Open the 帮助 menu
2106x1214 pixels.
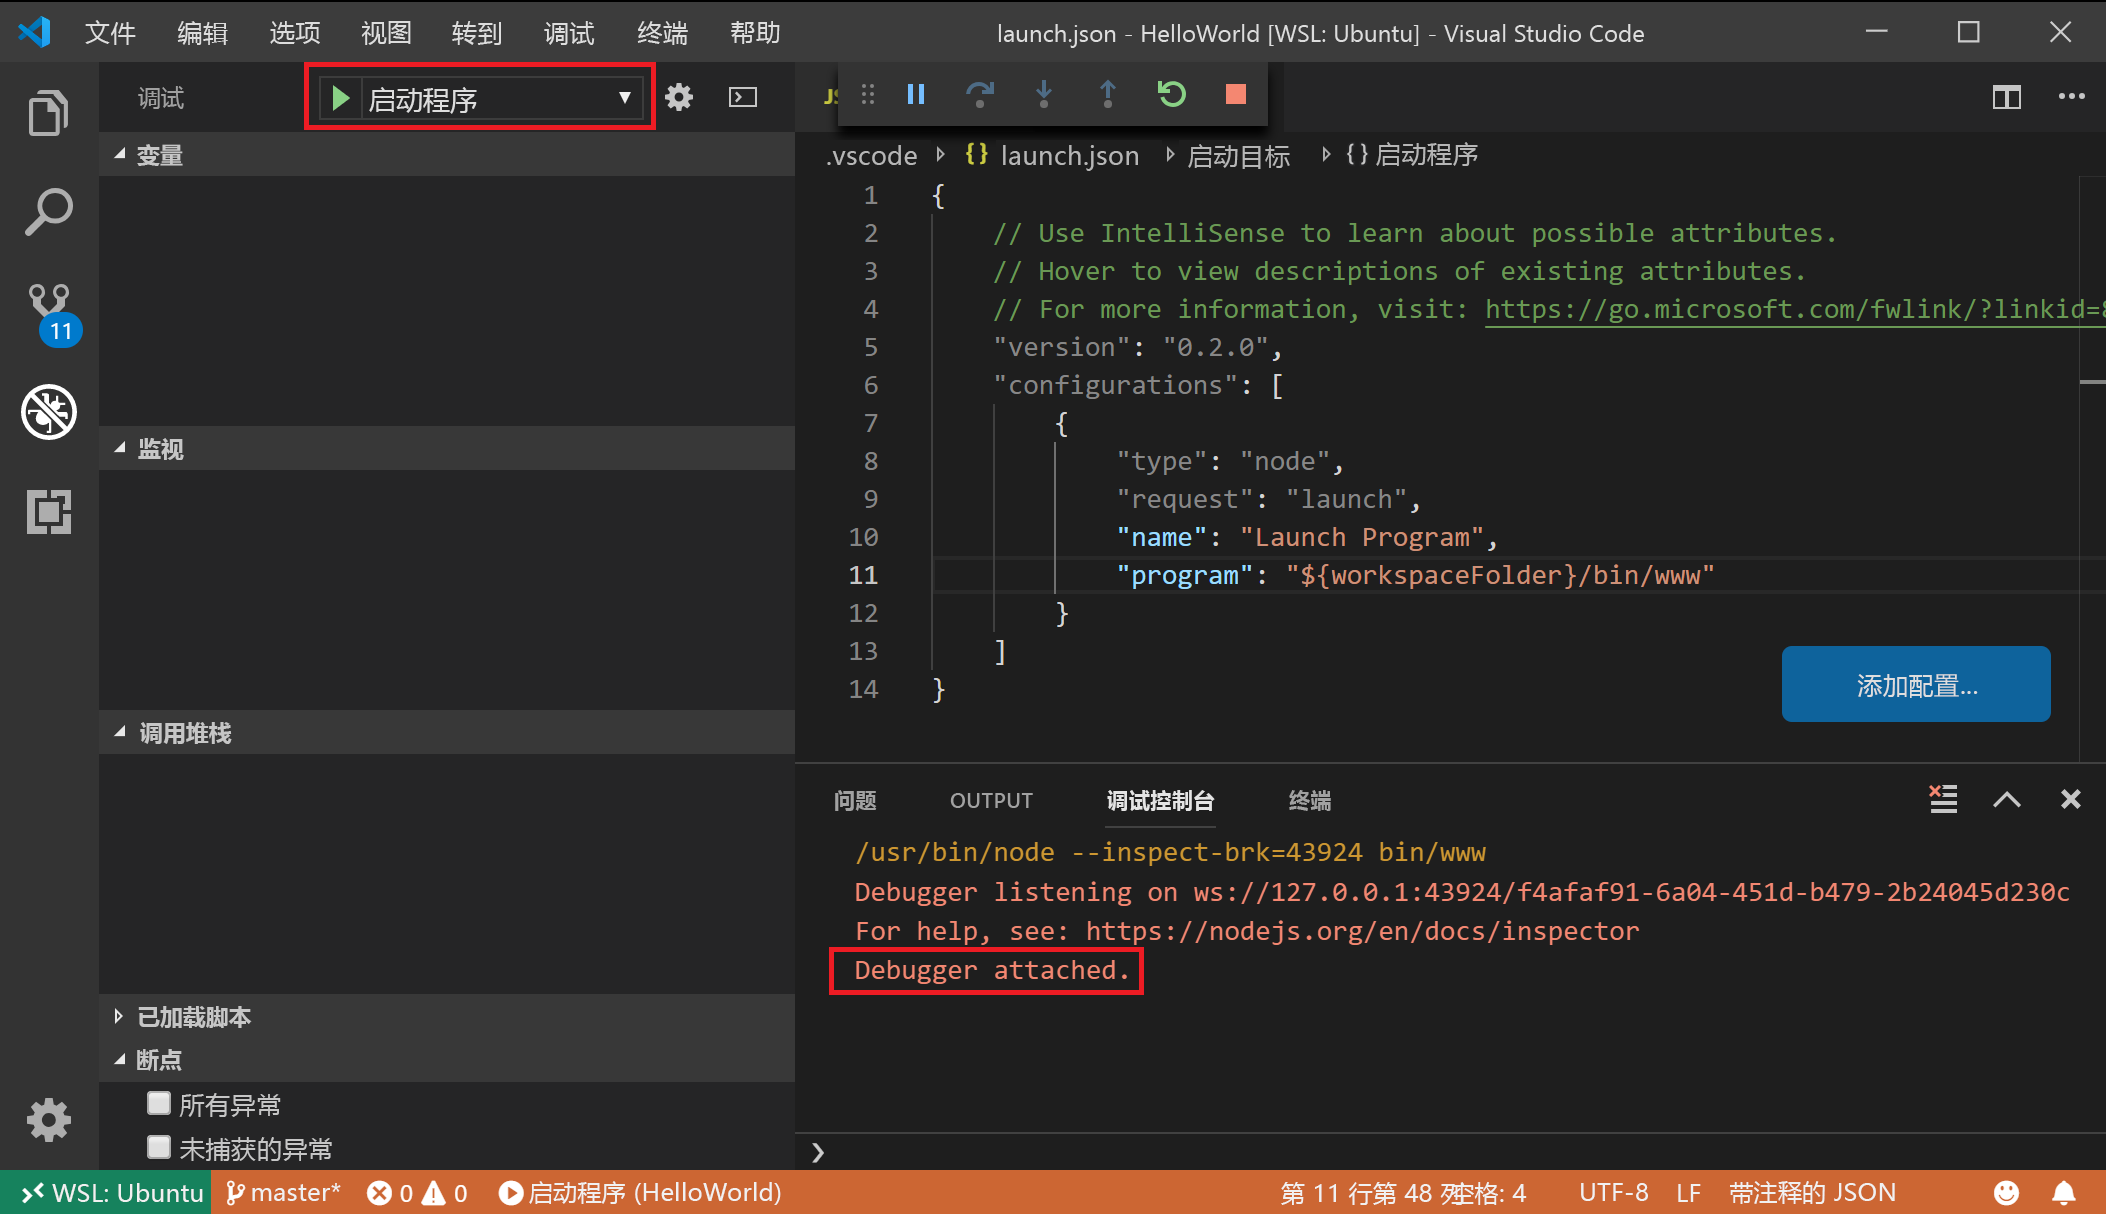pos(755,33)
